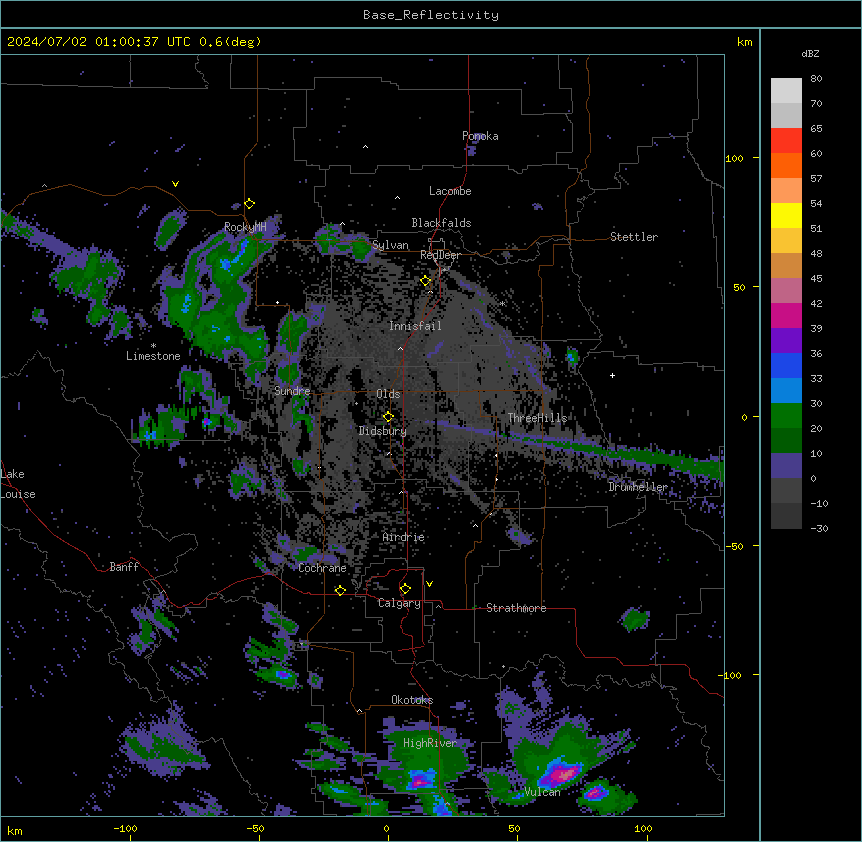
Task: Click the Blackfalds city label
Action: coord(441,223)
